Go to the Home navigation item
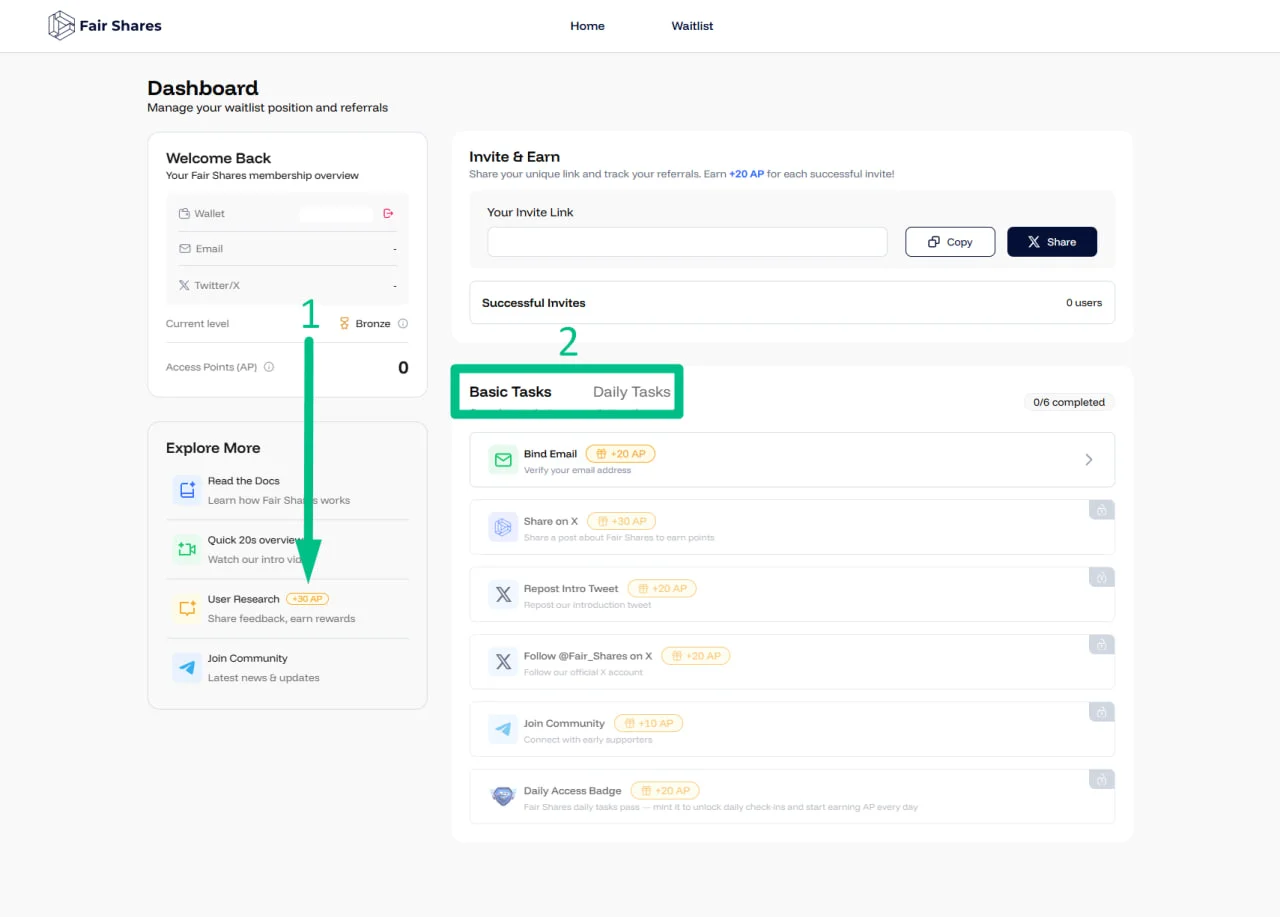Image resolution: width=1280 pixels, height=917 pixels. point(587,26)
